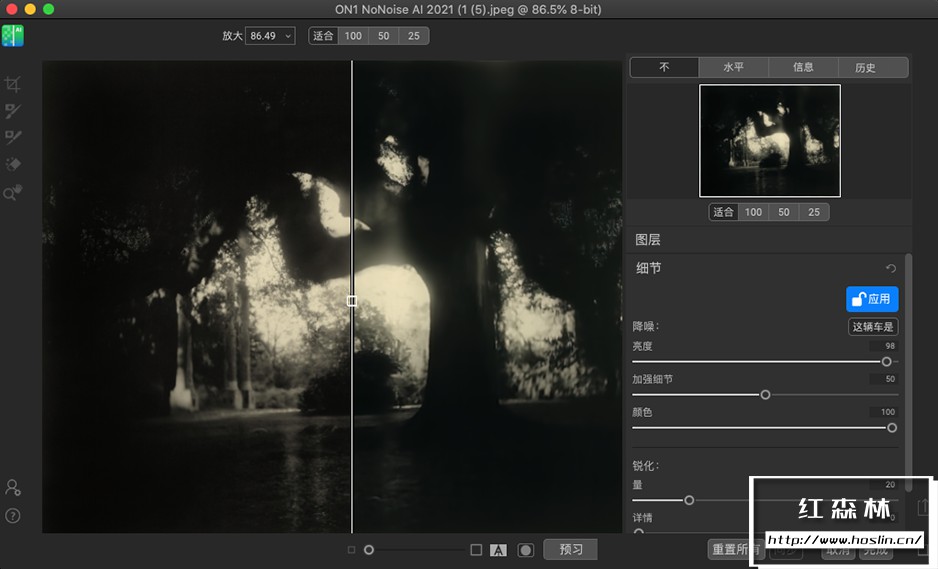Click the split-view divider handle

352,301
